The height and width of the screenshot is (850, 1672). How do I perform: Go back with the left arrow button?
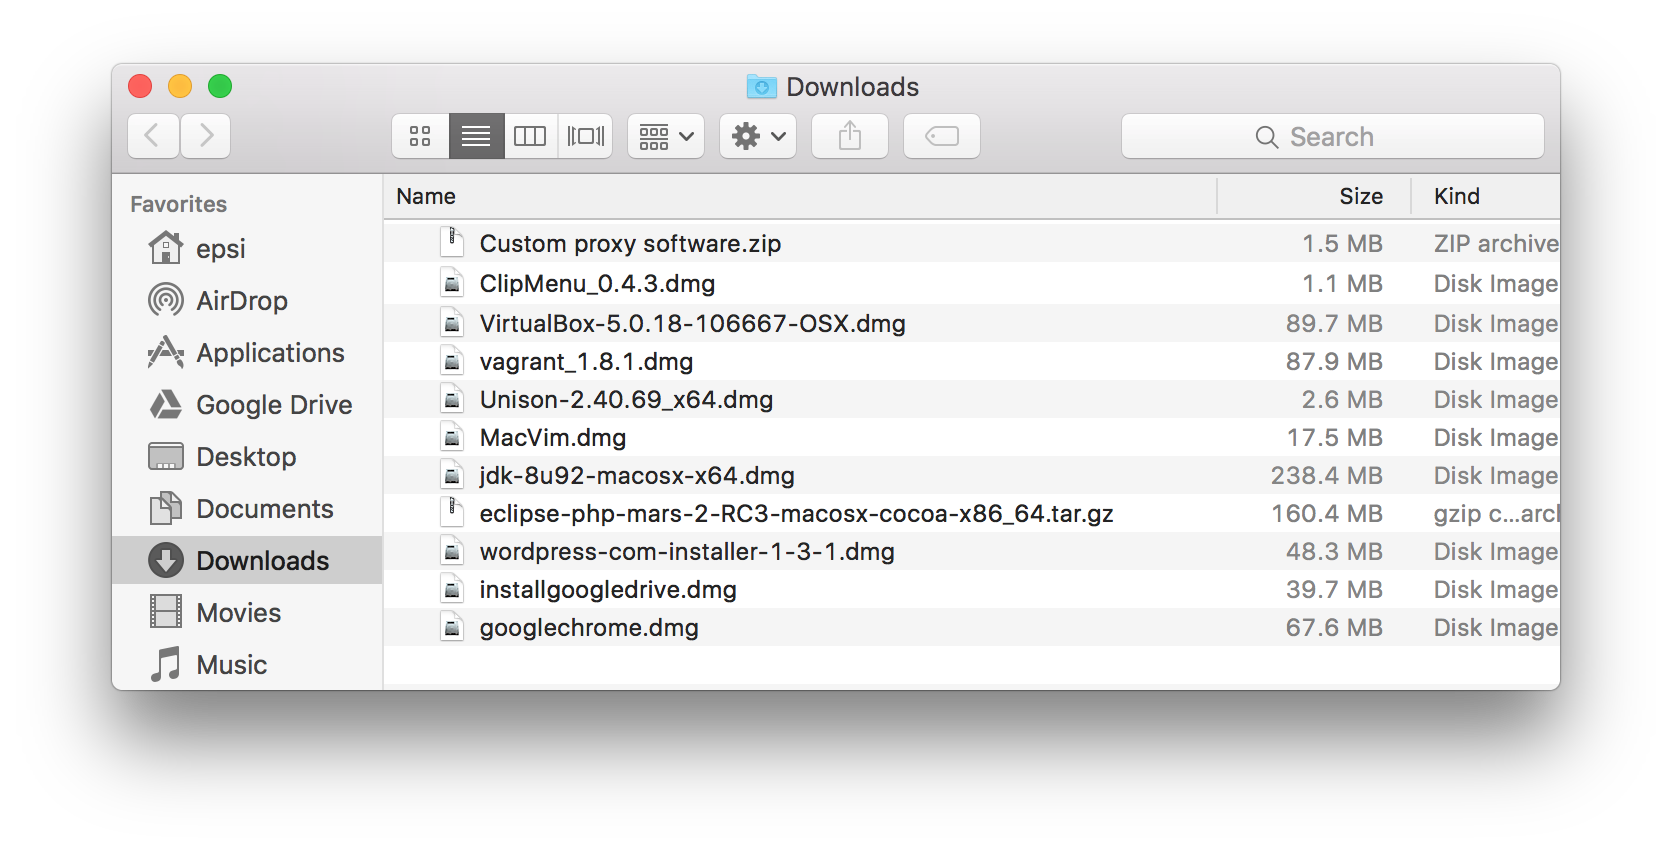point(153,136)
